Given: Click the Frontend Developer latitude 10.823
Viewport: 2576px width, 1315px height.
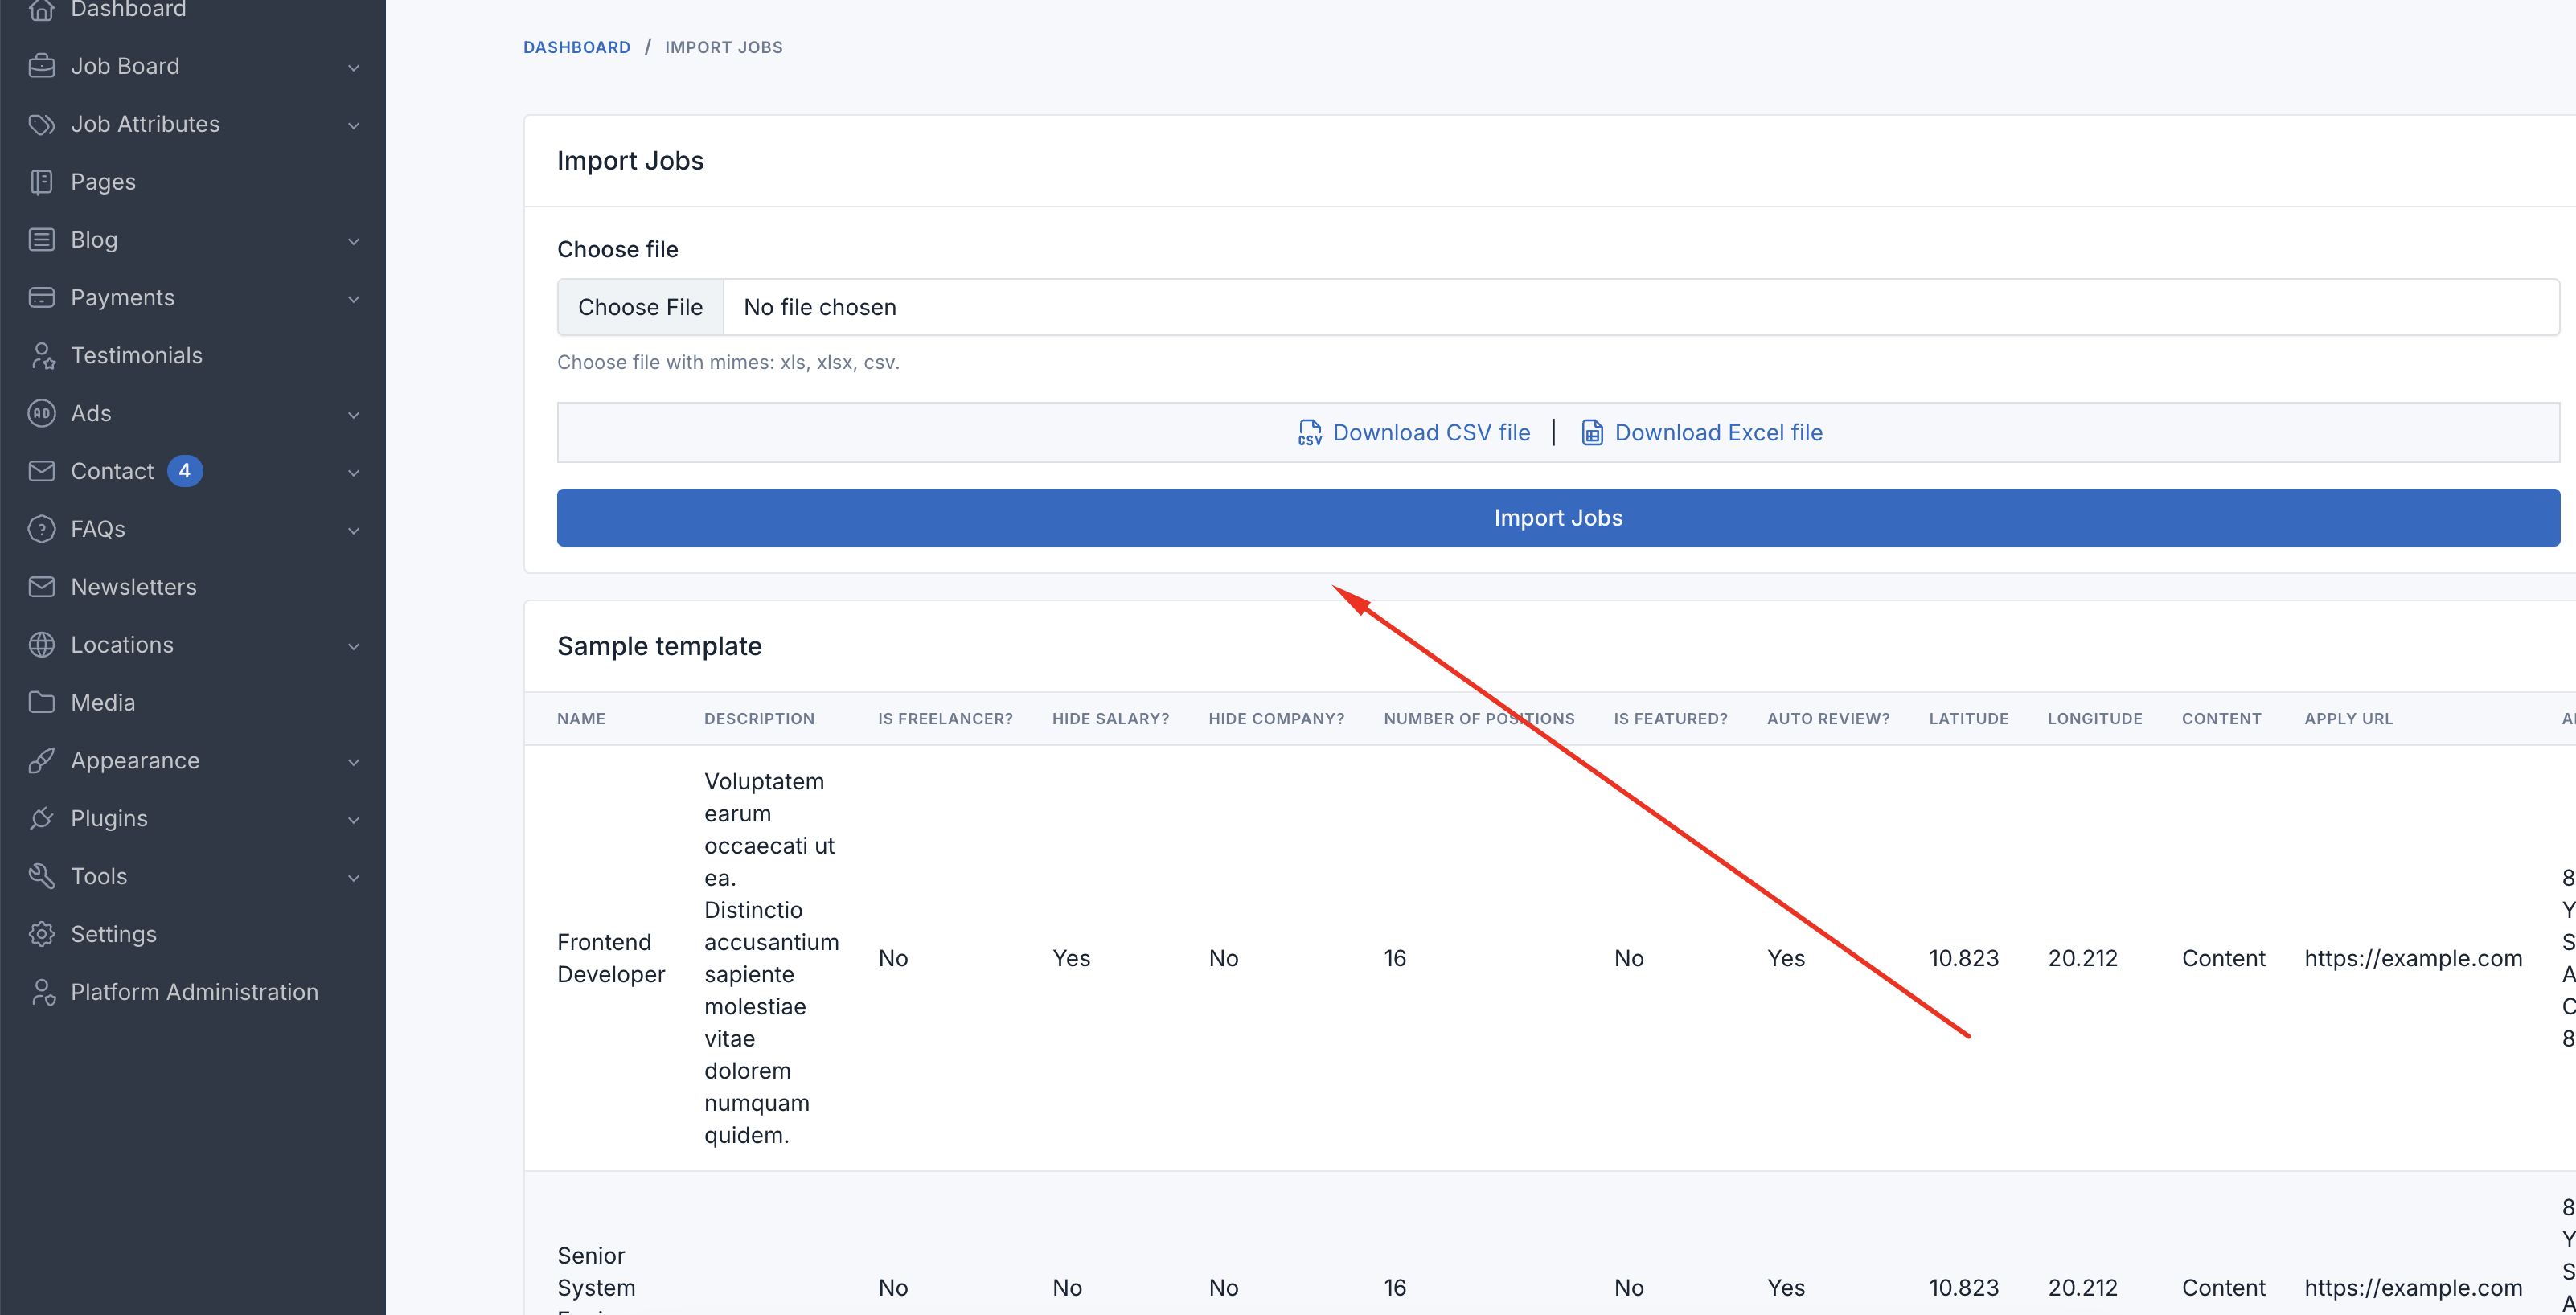Looking at the screenshot, I should point(1963,958).
